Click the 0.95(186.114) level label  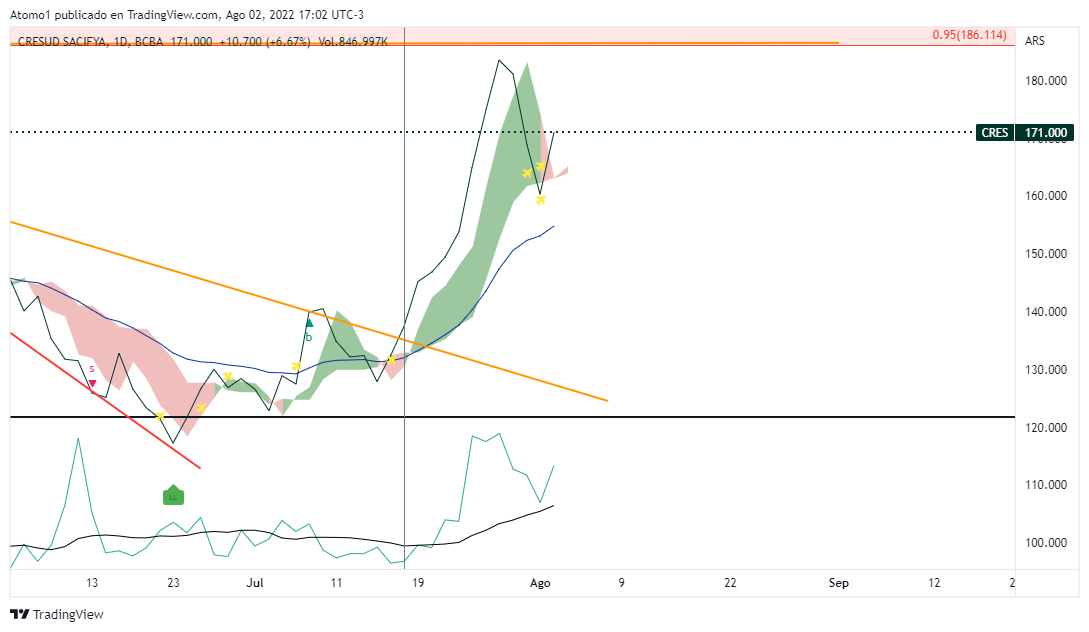coord(970,35)
